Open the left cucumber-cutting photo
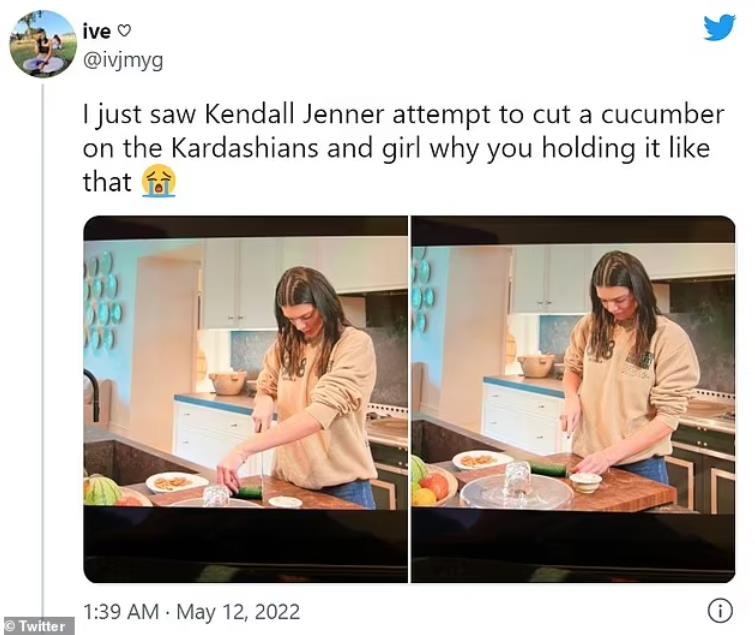 [x=245, y=399]
